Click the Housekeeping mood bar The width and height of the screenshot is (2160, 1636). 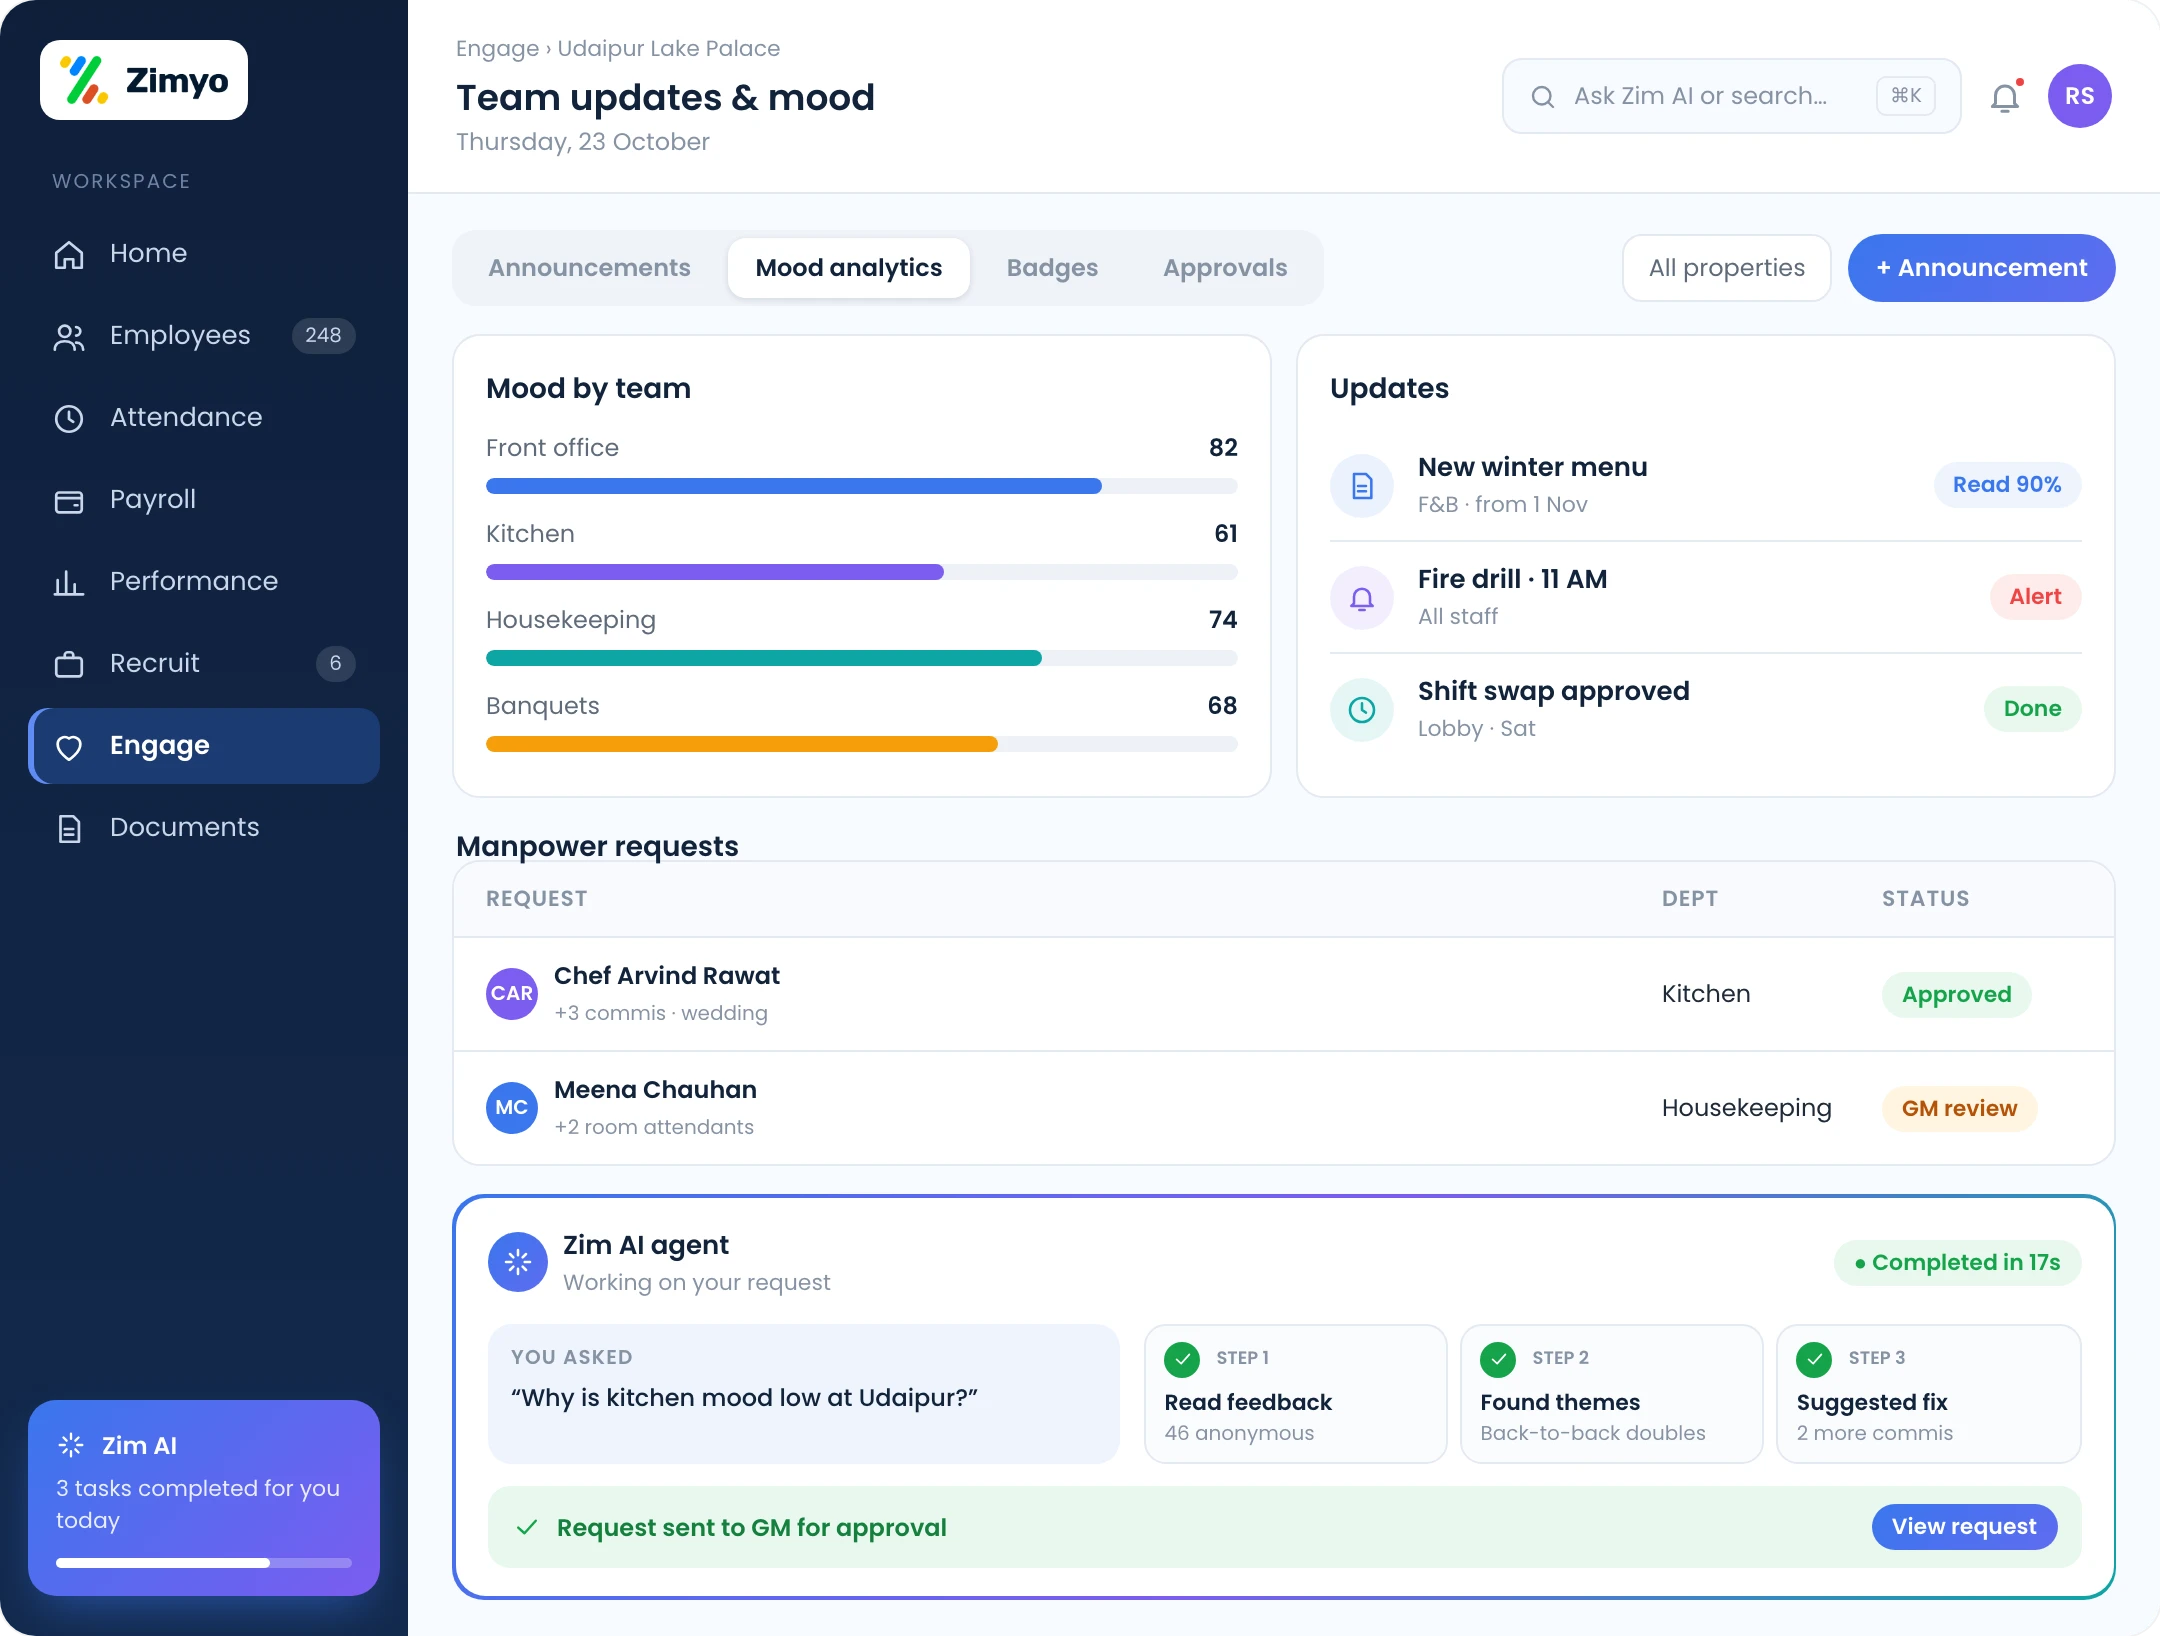coord(862,658)
